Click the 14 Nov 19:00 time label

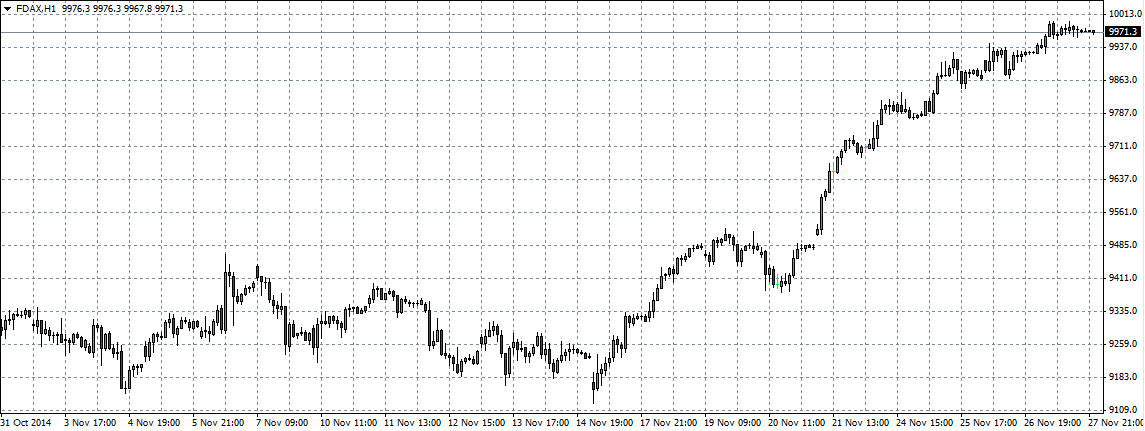[x=605, y=423]
